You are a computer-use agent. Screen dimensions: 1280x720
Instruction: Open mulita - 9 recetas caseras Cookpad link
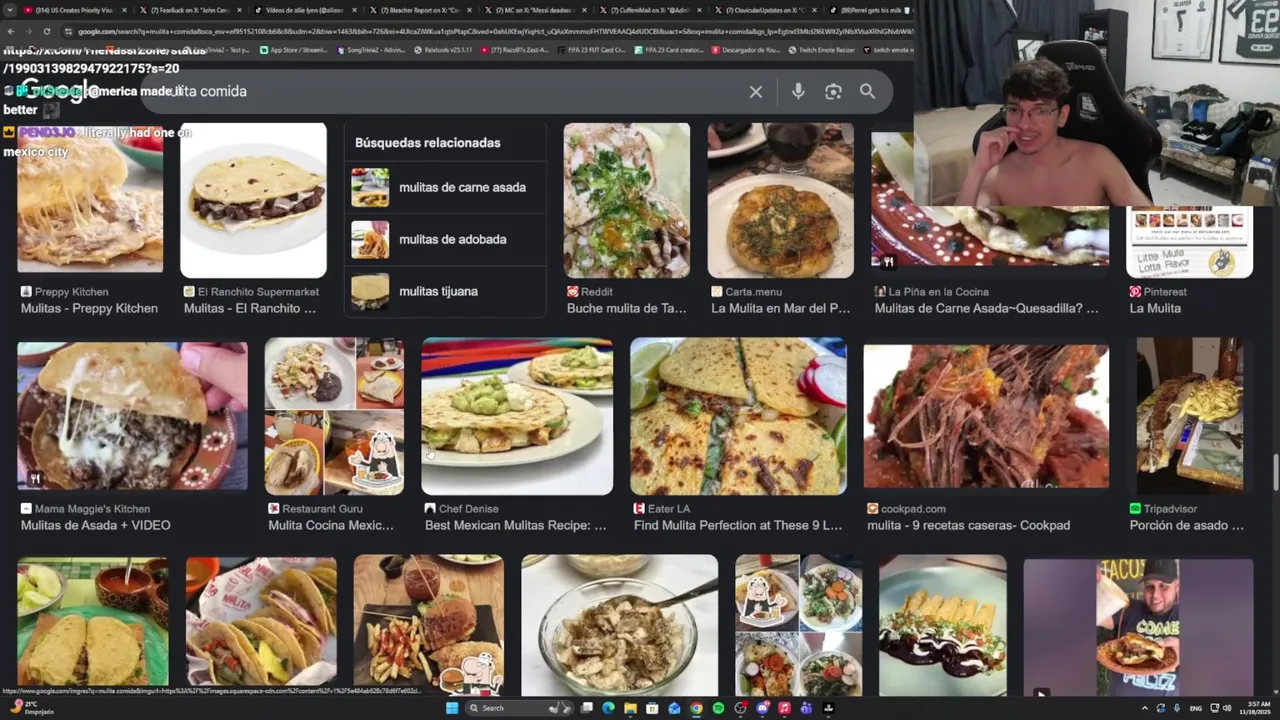pos(968,525)
